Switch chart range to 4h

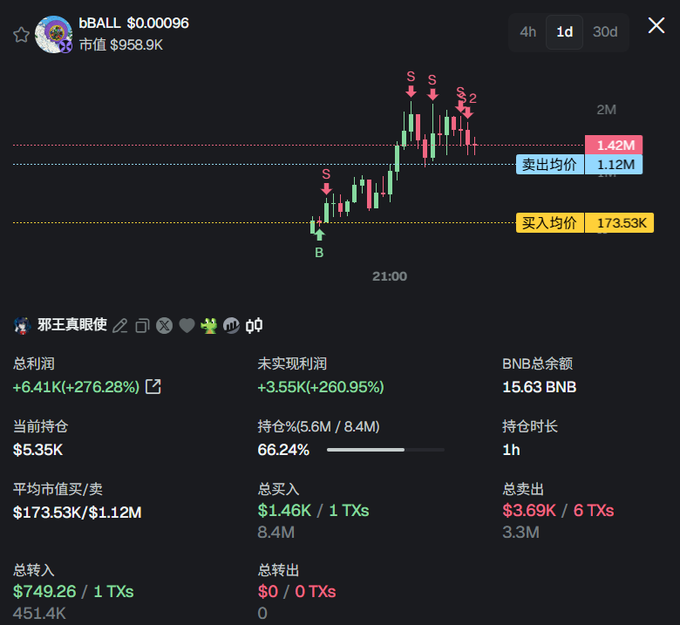point(528,32)
